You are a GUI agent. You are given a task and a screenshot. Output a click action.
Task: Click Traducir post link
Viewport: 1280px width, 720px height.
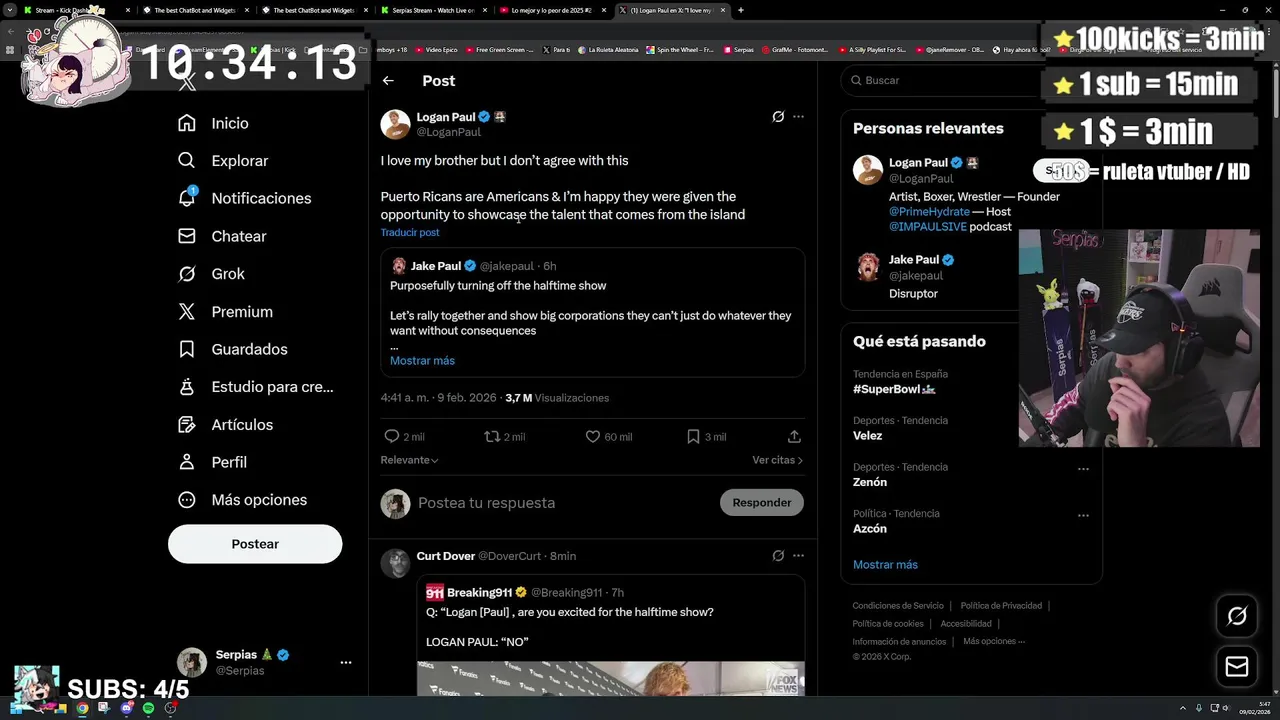click(x=410, y=232)
